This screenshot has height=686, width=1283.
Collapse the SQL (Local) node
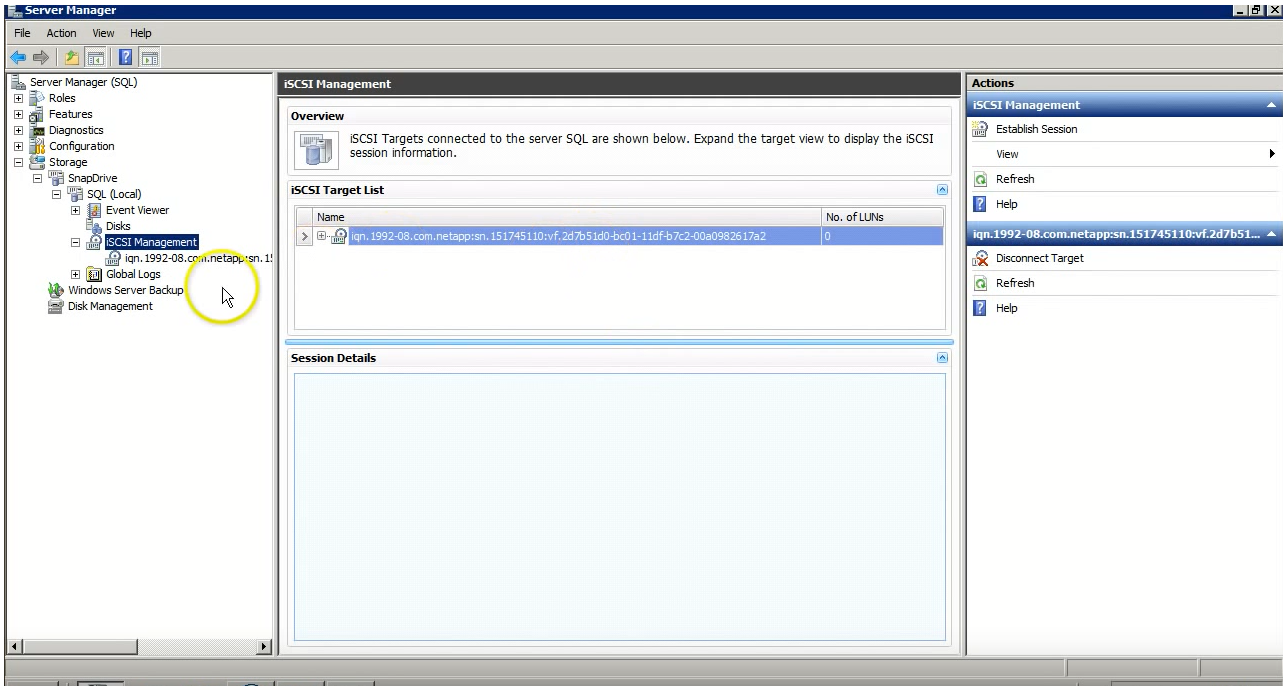(x=57, y=194)
